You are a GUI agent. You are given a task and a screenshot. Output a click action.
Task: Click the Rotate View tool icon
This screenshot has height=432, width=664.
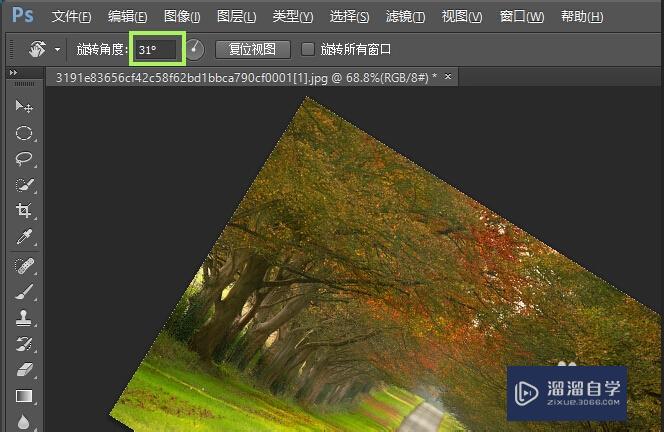point(38,50)
